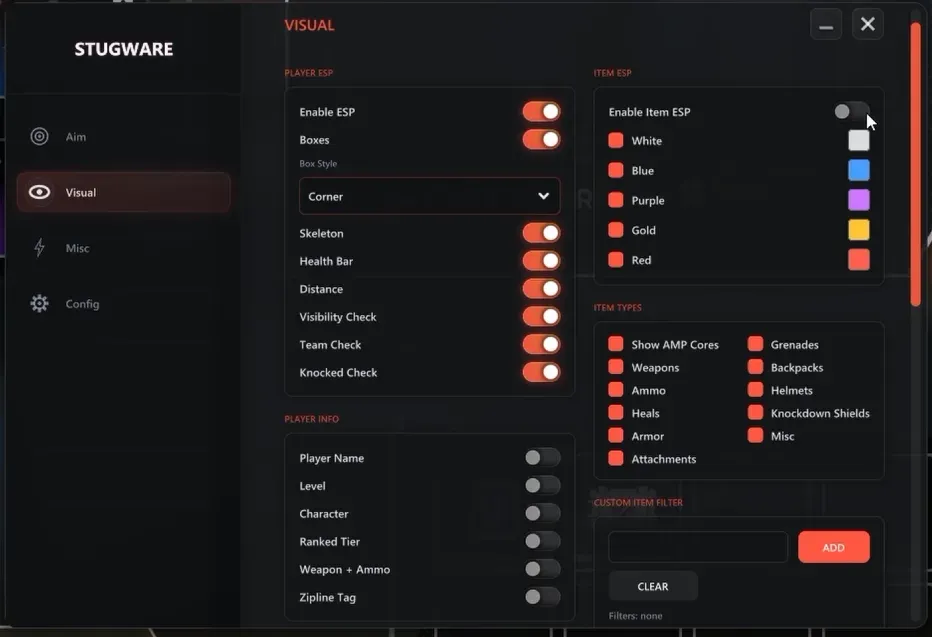Click the ADD filter button
Screen dimensions: 932x637
[833, 547]
